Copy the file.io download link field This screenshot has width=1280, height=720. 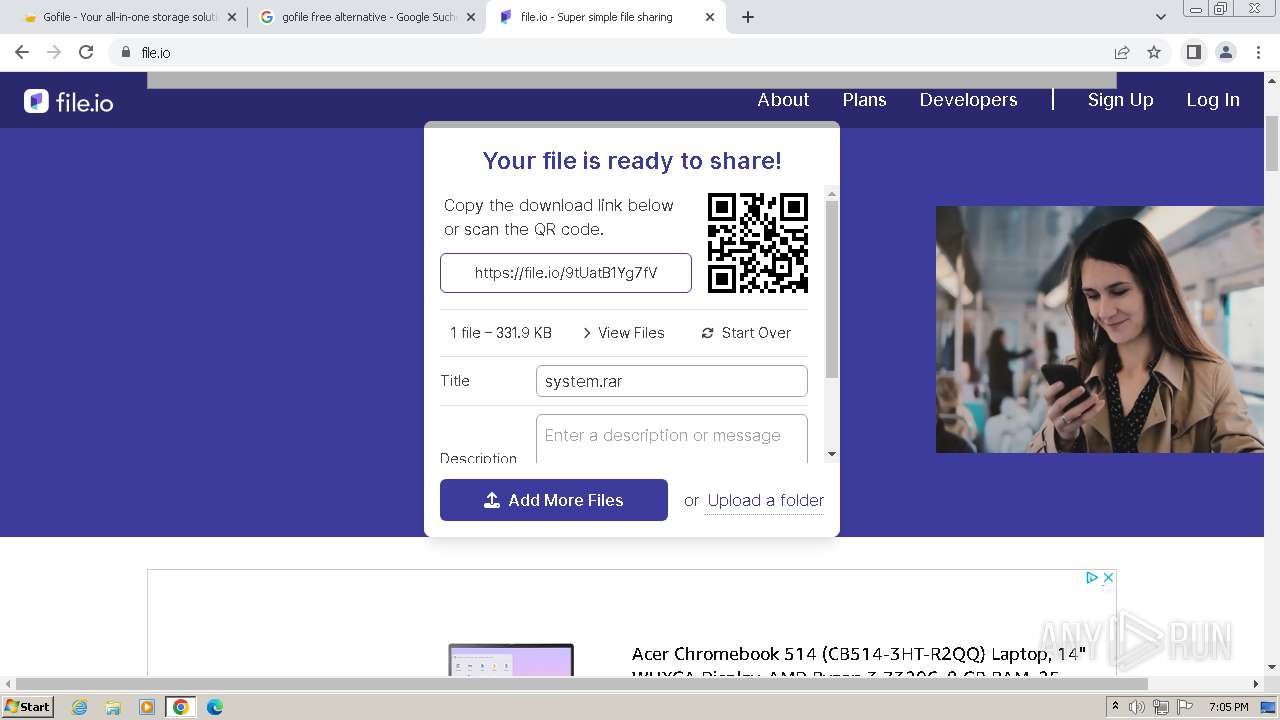click(x=566, y=273)
